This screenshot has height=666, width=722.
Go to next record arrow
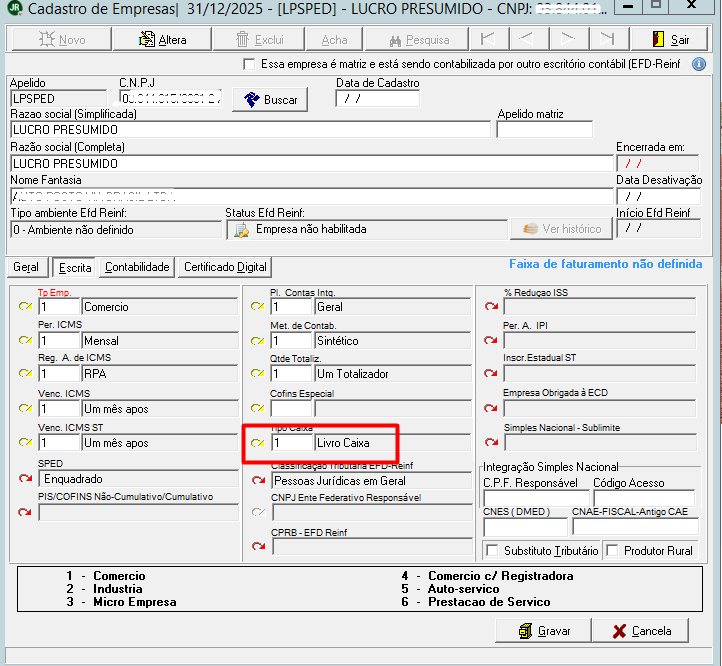point(569,39)
